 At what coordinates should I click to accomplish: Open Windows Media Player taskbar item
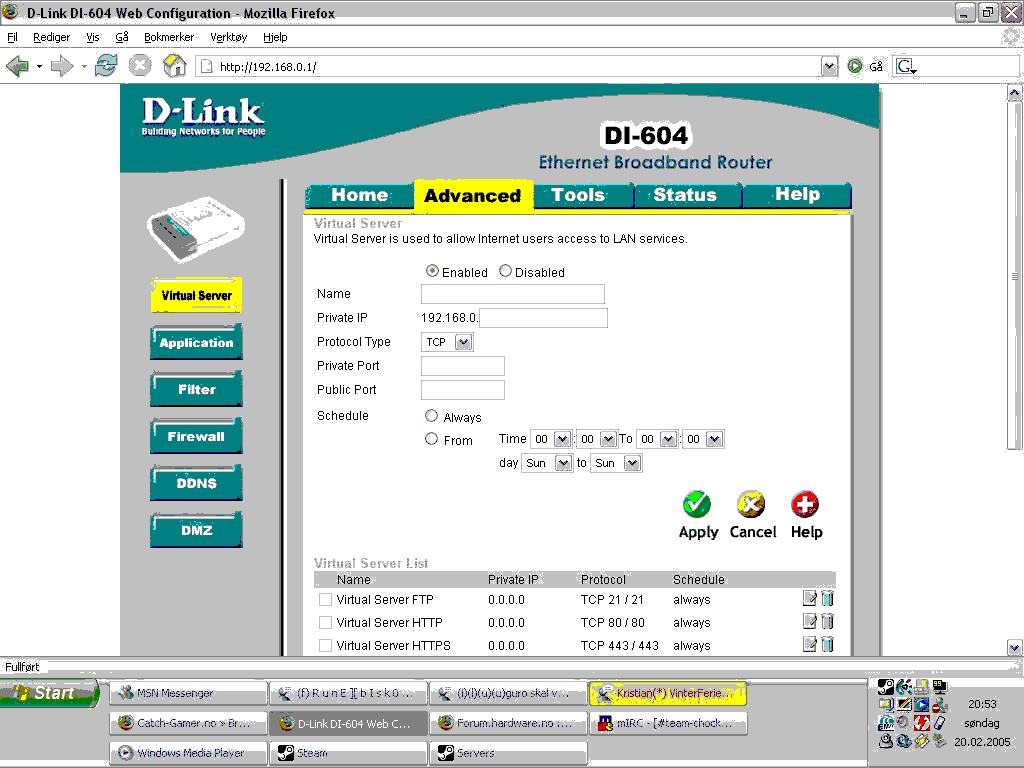[x=189, y=753]
